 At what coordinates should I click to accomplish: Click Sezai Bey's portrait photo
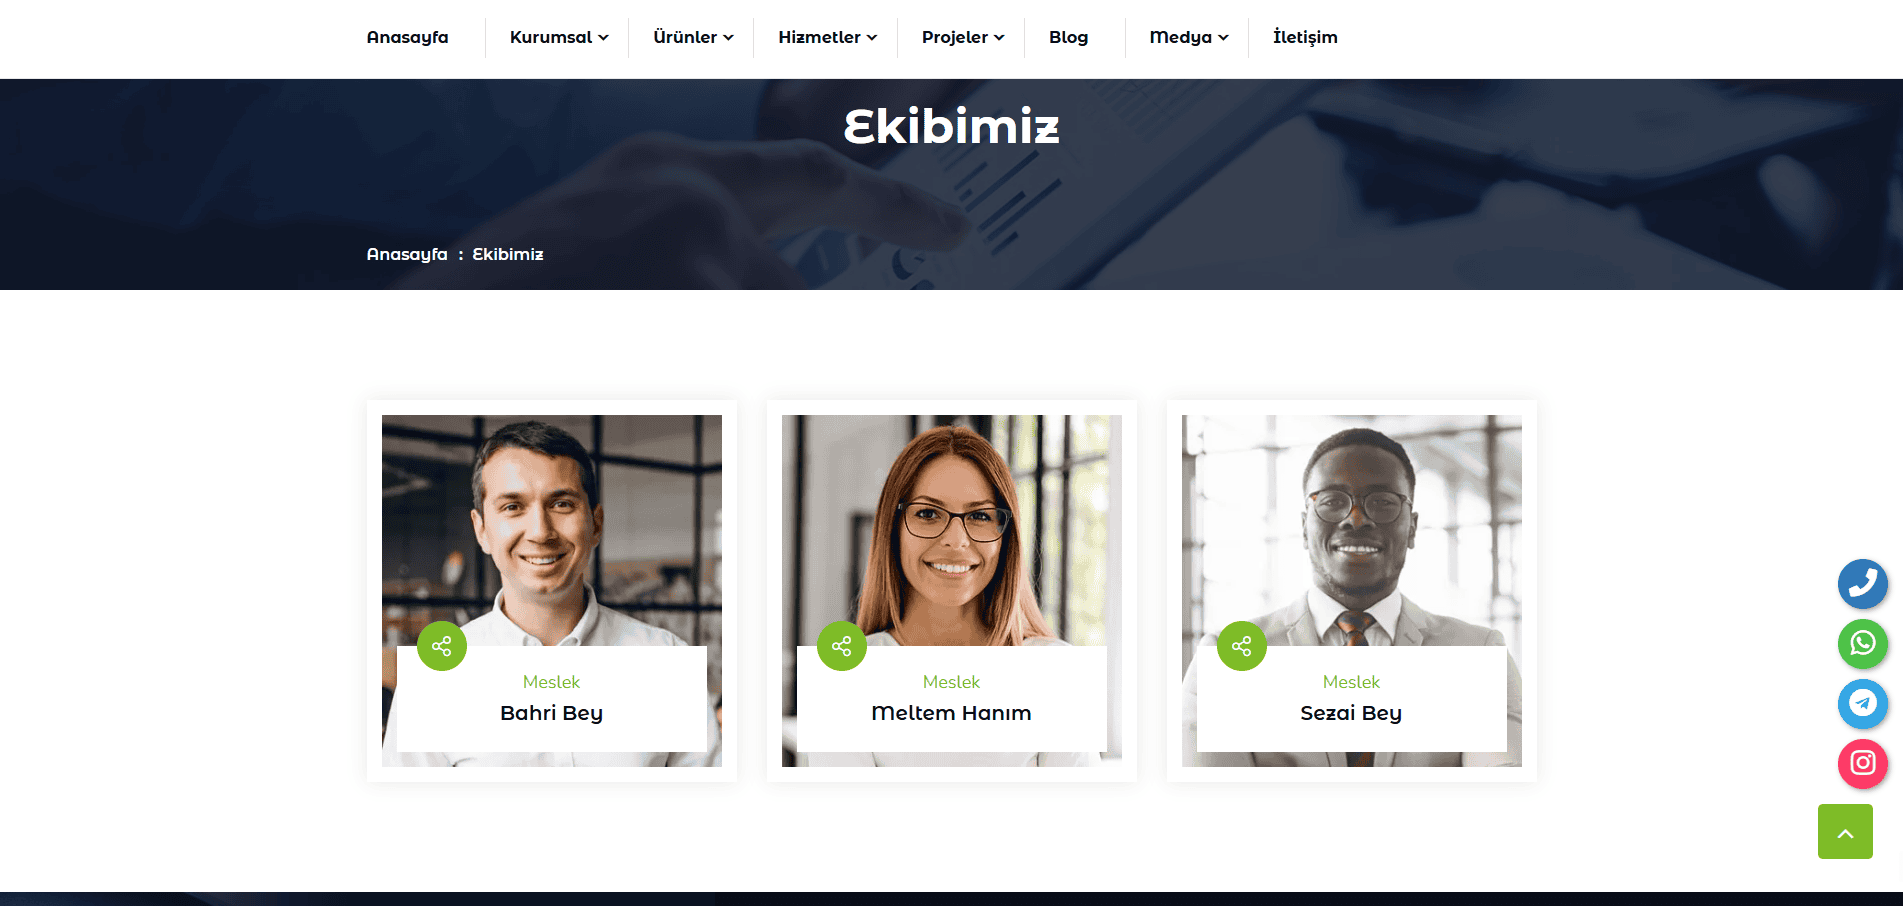coord(1352,530)
